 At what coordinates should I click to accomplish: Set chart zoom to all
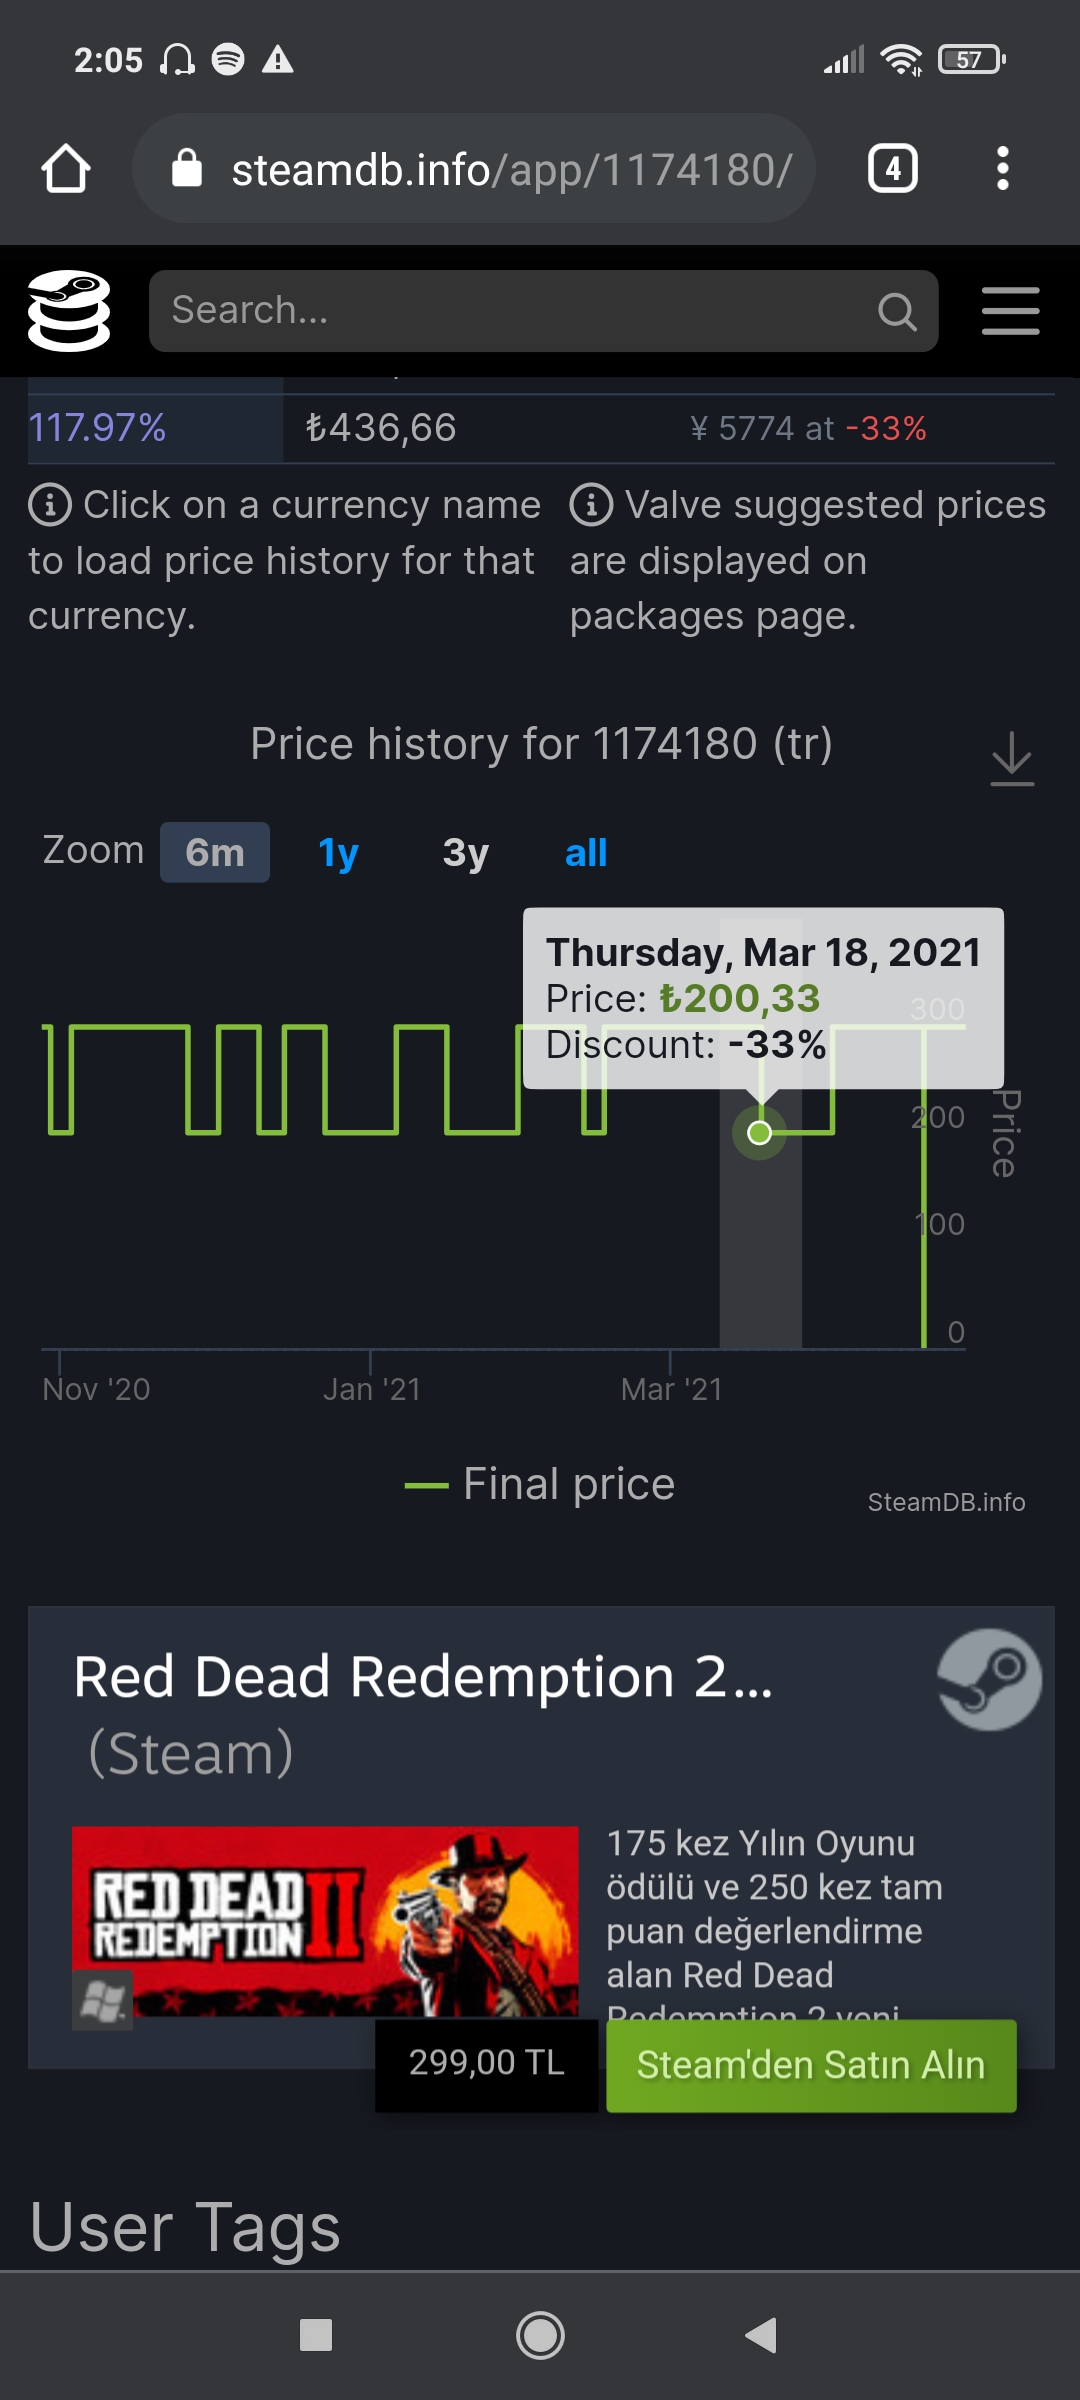[x=585, y=853]
